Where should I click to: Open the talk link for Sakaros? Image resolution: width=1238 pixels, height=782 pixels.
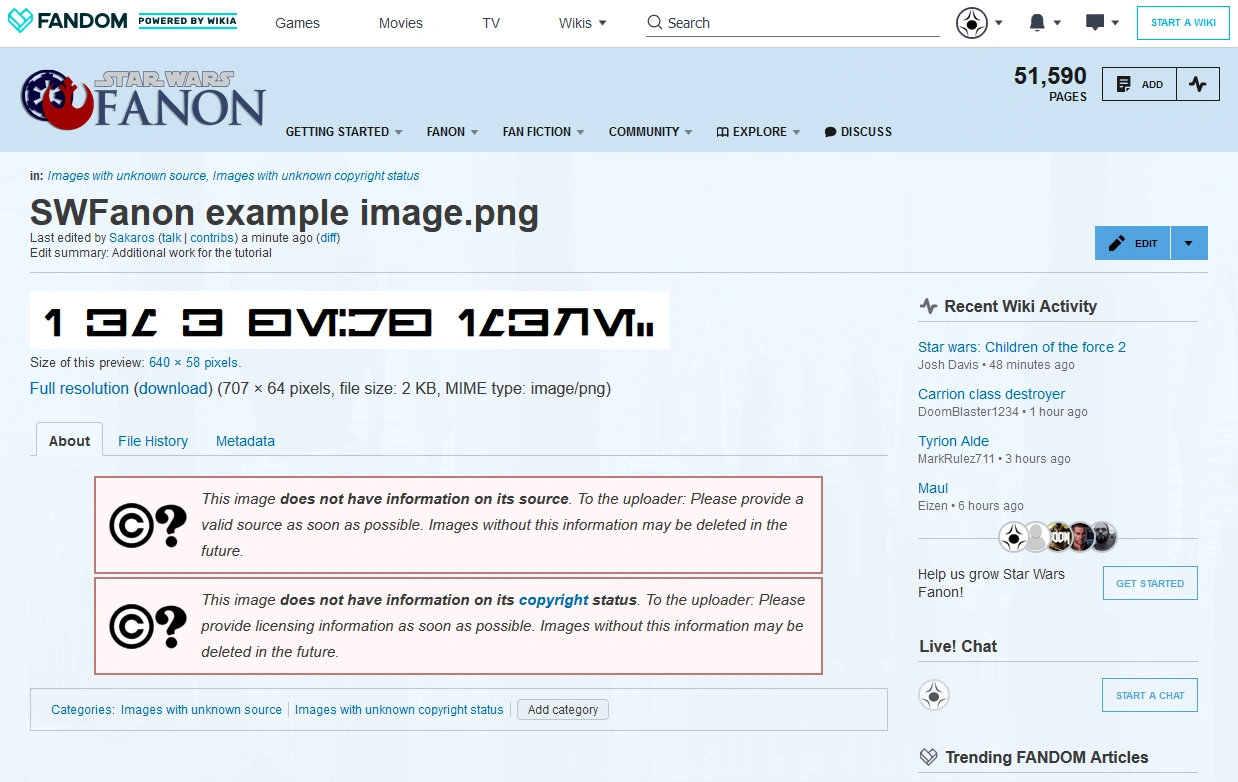pos(171,238)
